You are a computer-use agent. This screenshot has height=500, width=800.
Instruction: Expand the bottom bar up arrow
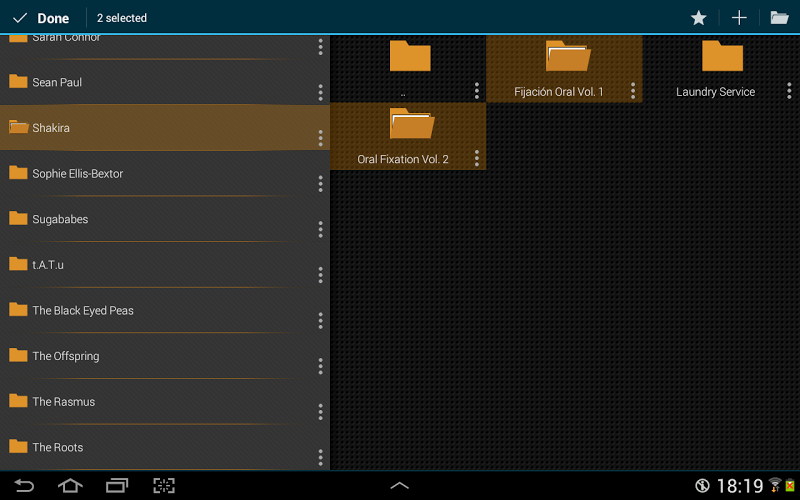pyautogui.click(x=399, y=485)
